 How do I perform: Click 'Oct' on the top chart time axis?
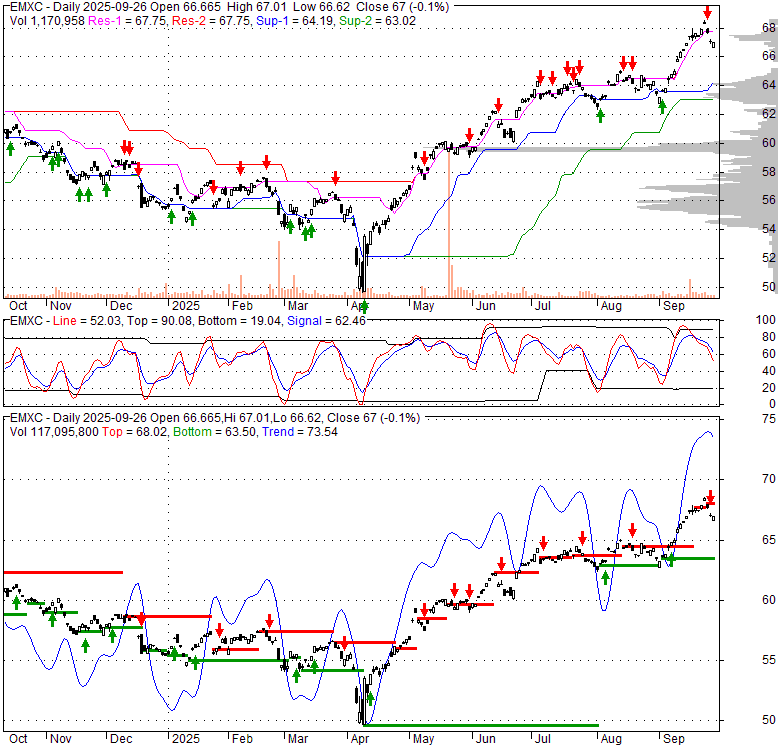[x=18, y=306]
